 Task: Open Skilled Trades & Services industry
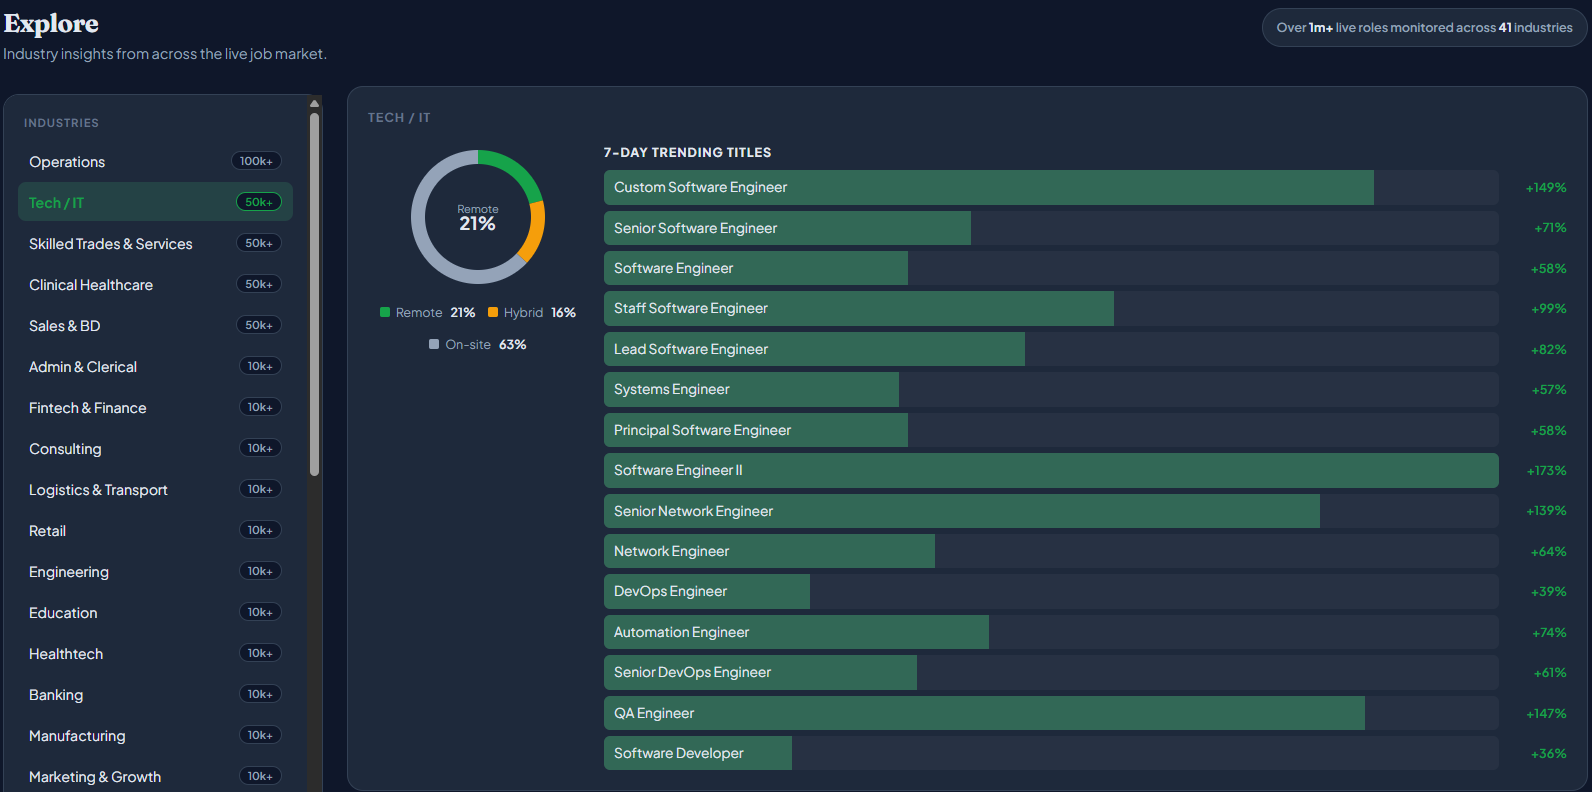click(155, 243)
